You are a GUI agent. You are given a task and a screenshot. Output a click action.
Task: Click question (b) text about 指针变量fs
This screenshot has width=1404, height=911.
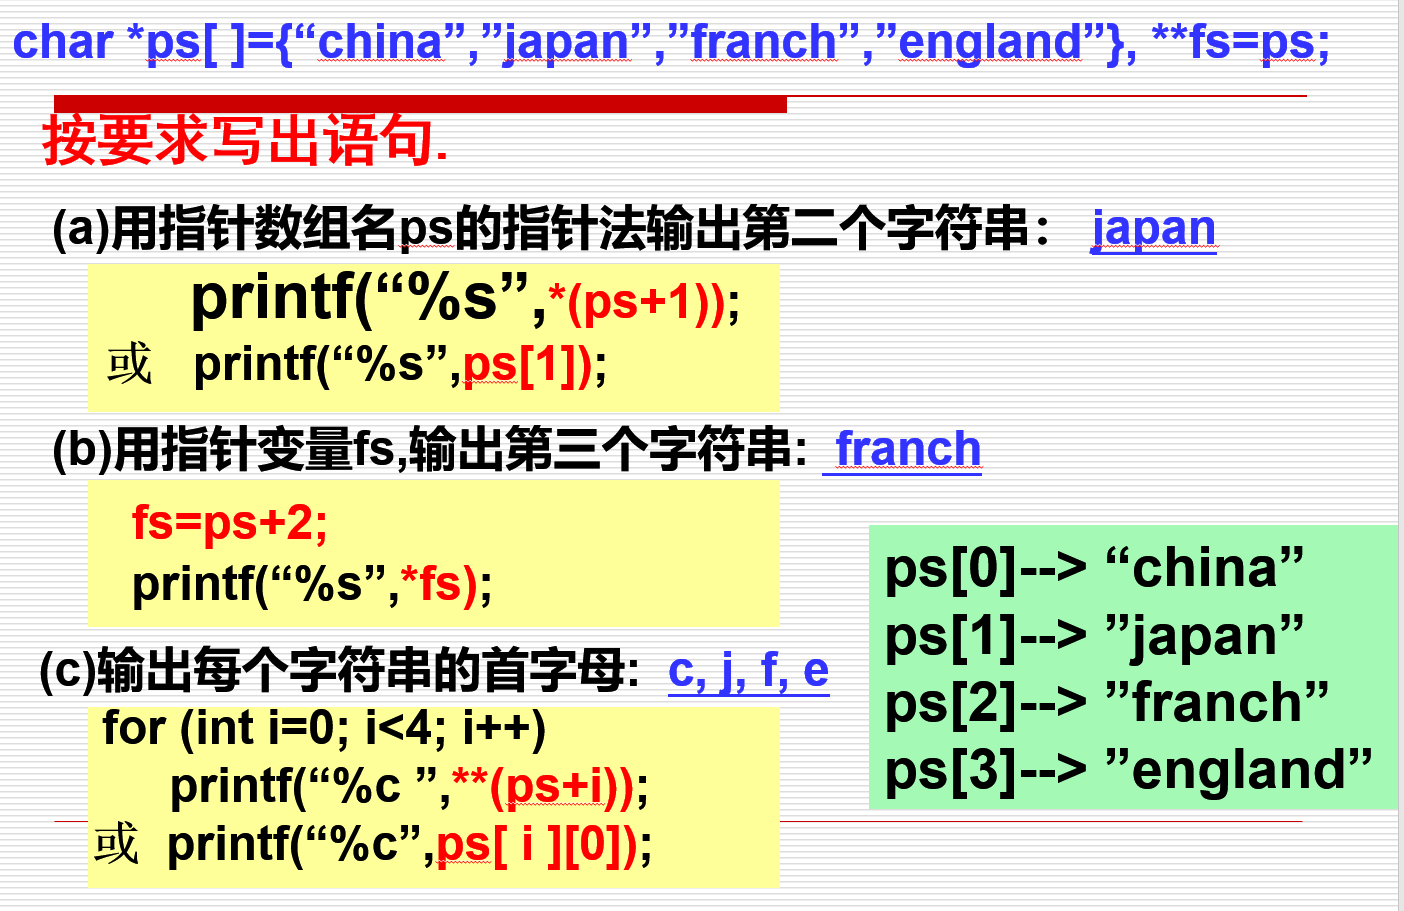pyautogui.click(x=430, y=449)
